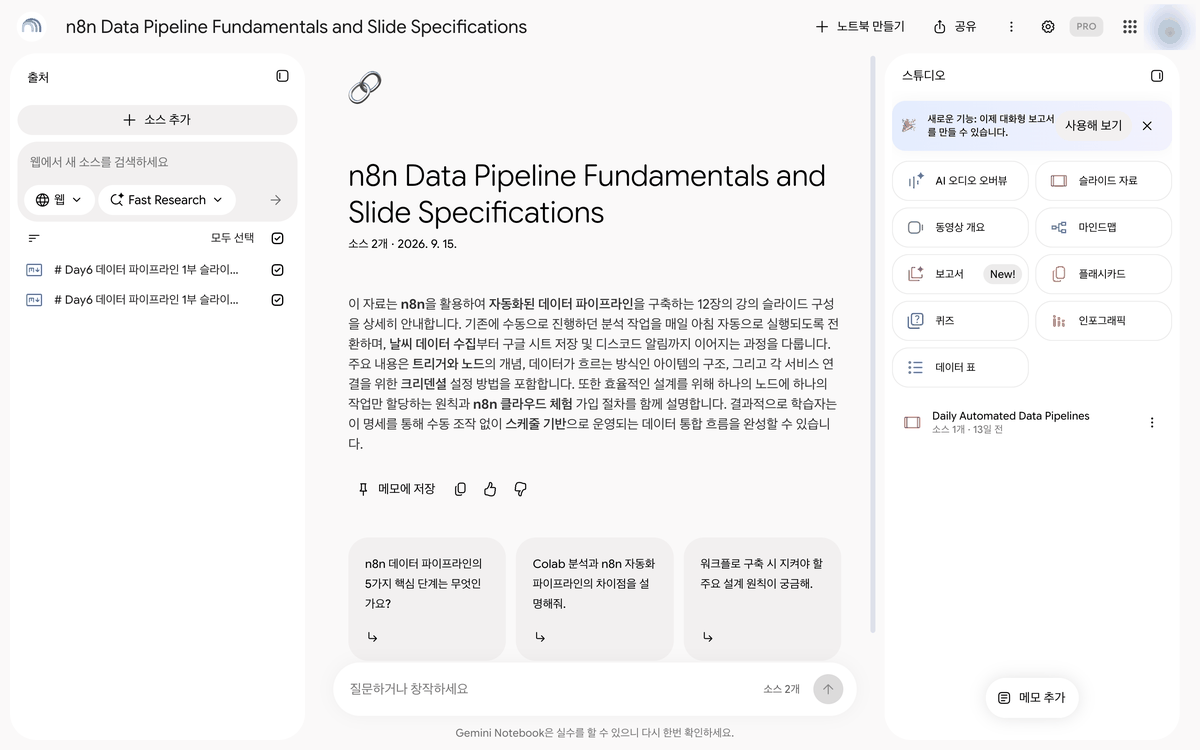Click the thumbs down icon

tap(520, 489)
